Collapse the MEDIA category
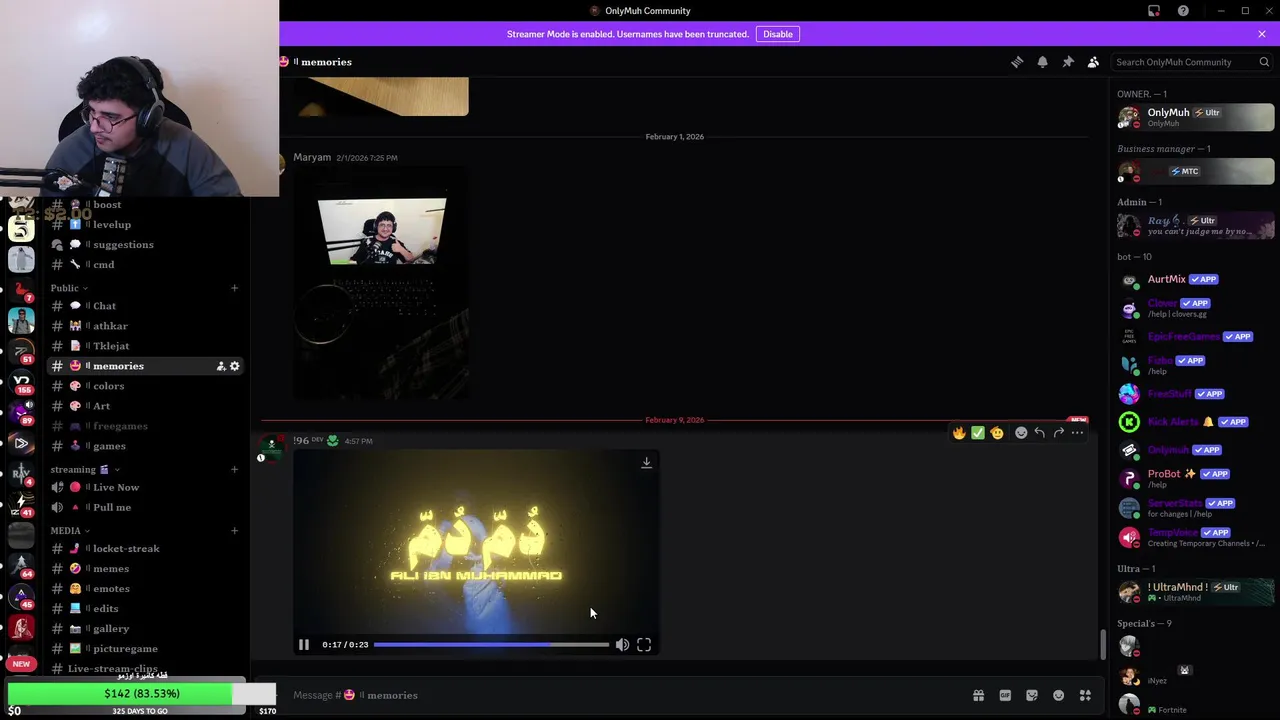 [70, 531]
